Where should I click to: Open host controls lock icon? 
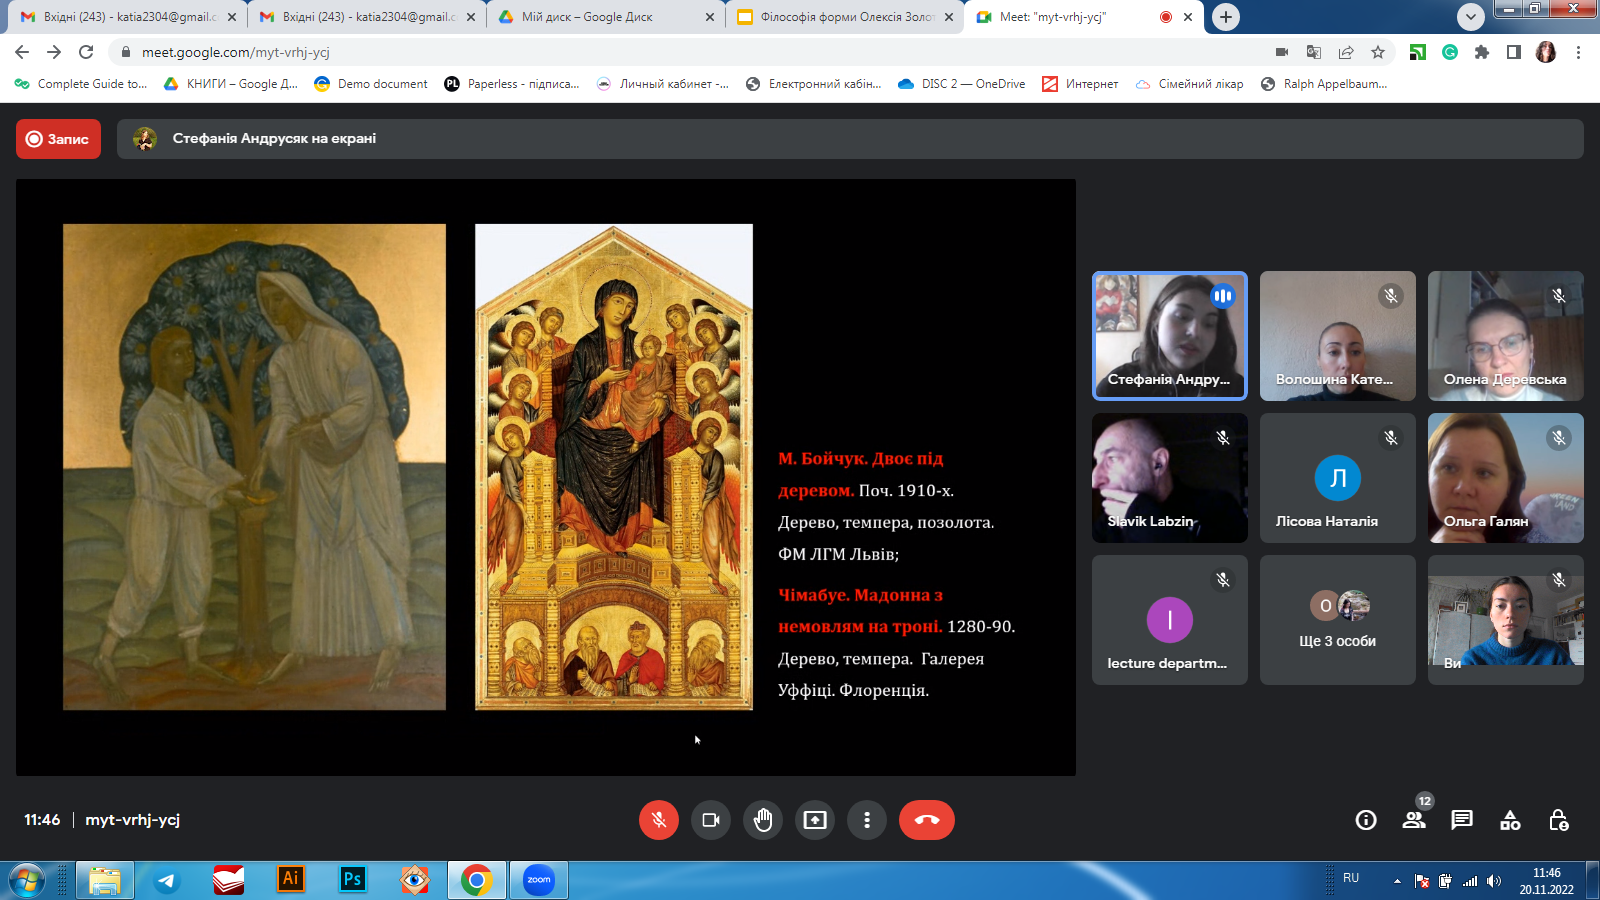coord(1558,820)
